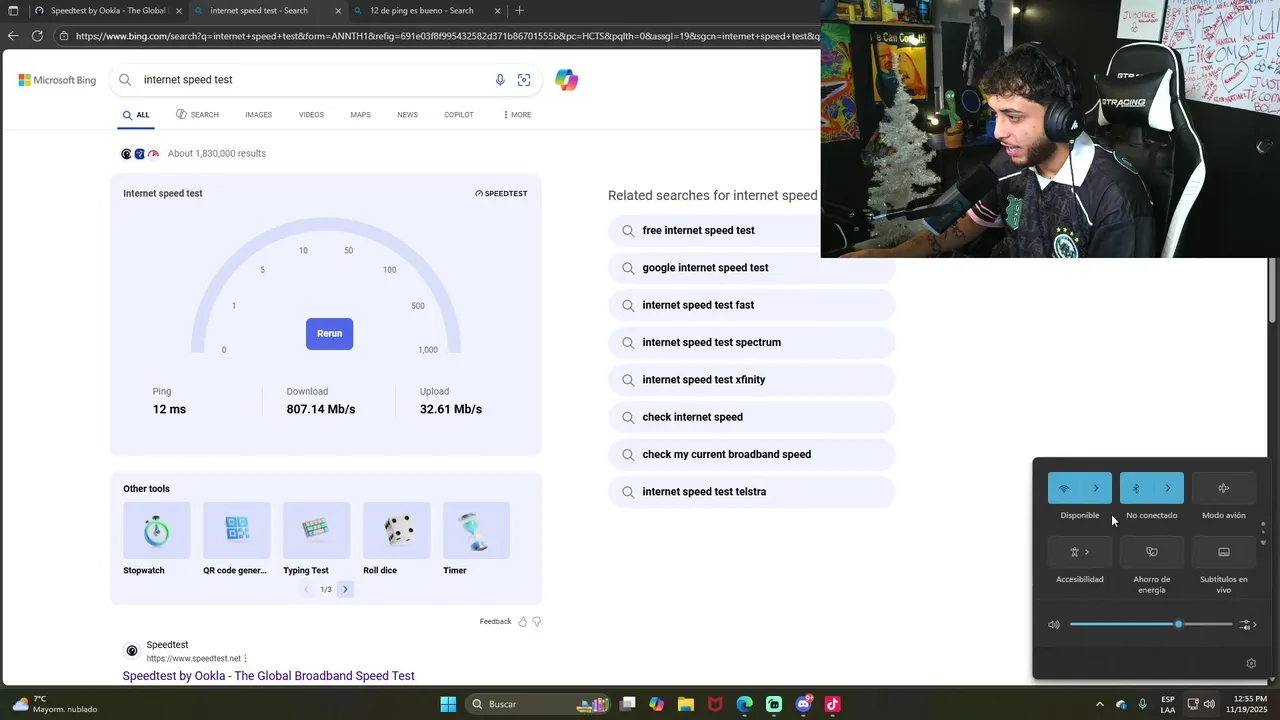Open the Typing Test tool
Image resolution: width=1280 pixels, height=720 pixels.
click(316, 540)
